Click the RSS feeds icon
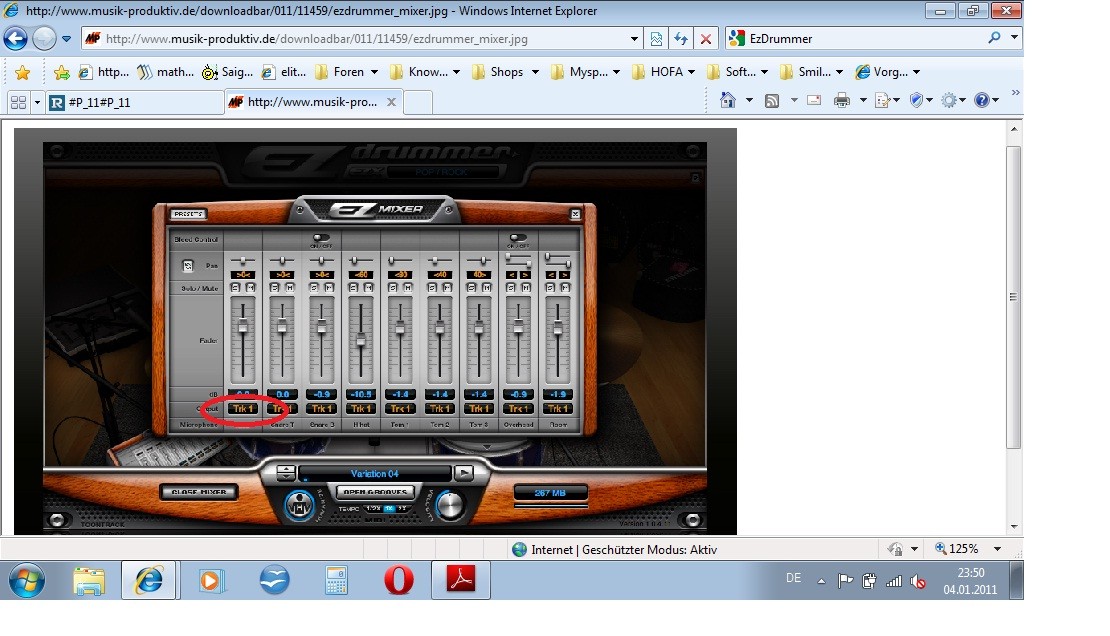Screen dimensions: 1110x636 [x=772, y=101]
